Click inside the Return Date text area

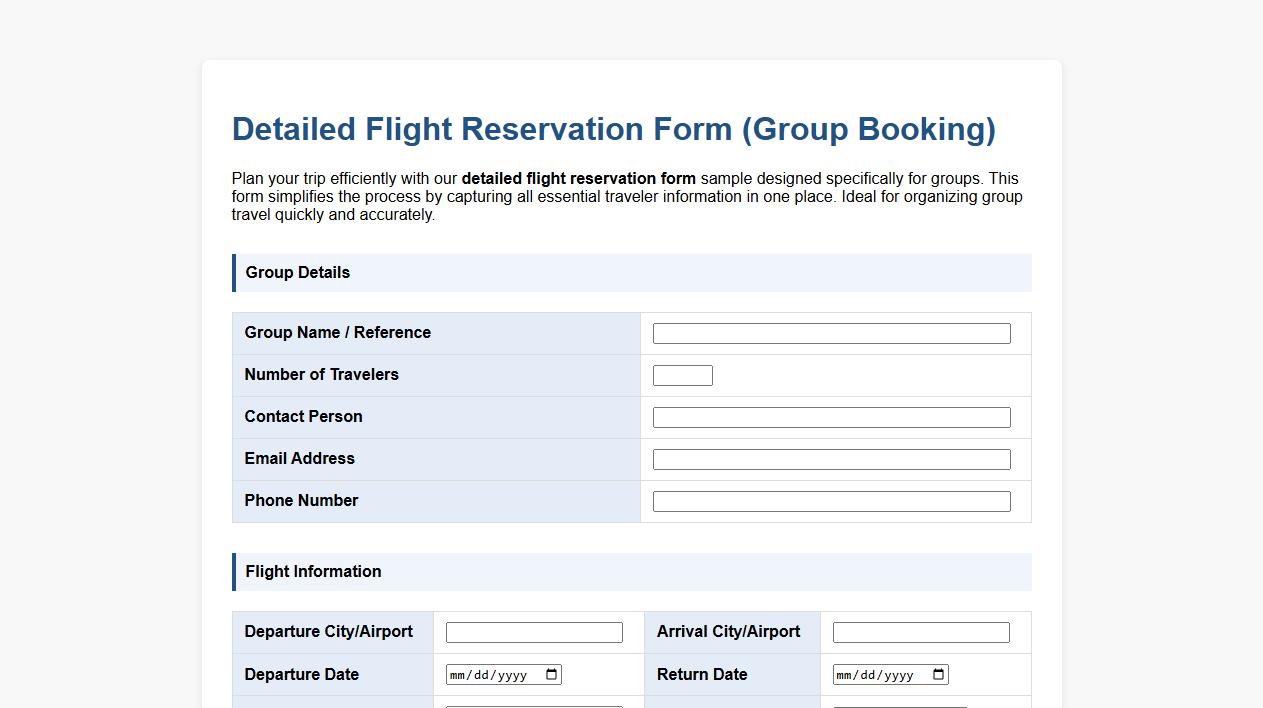(877, 674)
